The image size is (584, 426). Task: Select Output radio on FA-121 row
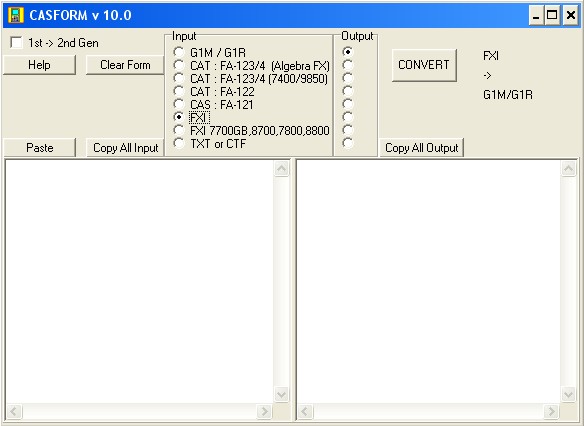tap(347, 104)
